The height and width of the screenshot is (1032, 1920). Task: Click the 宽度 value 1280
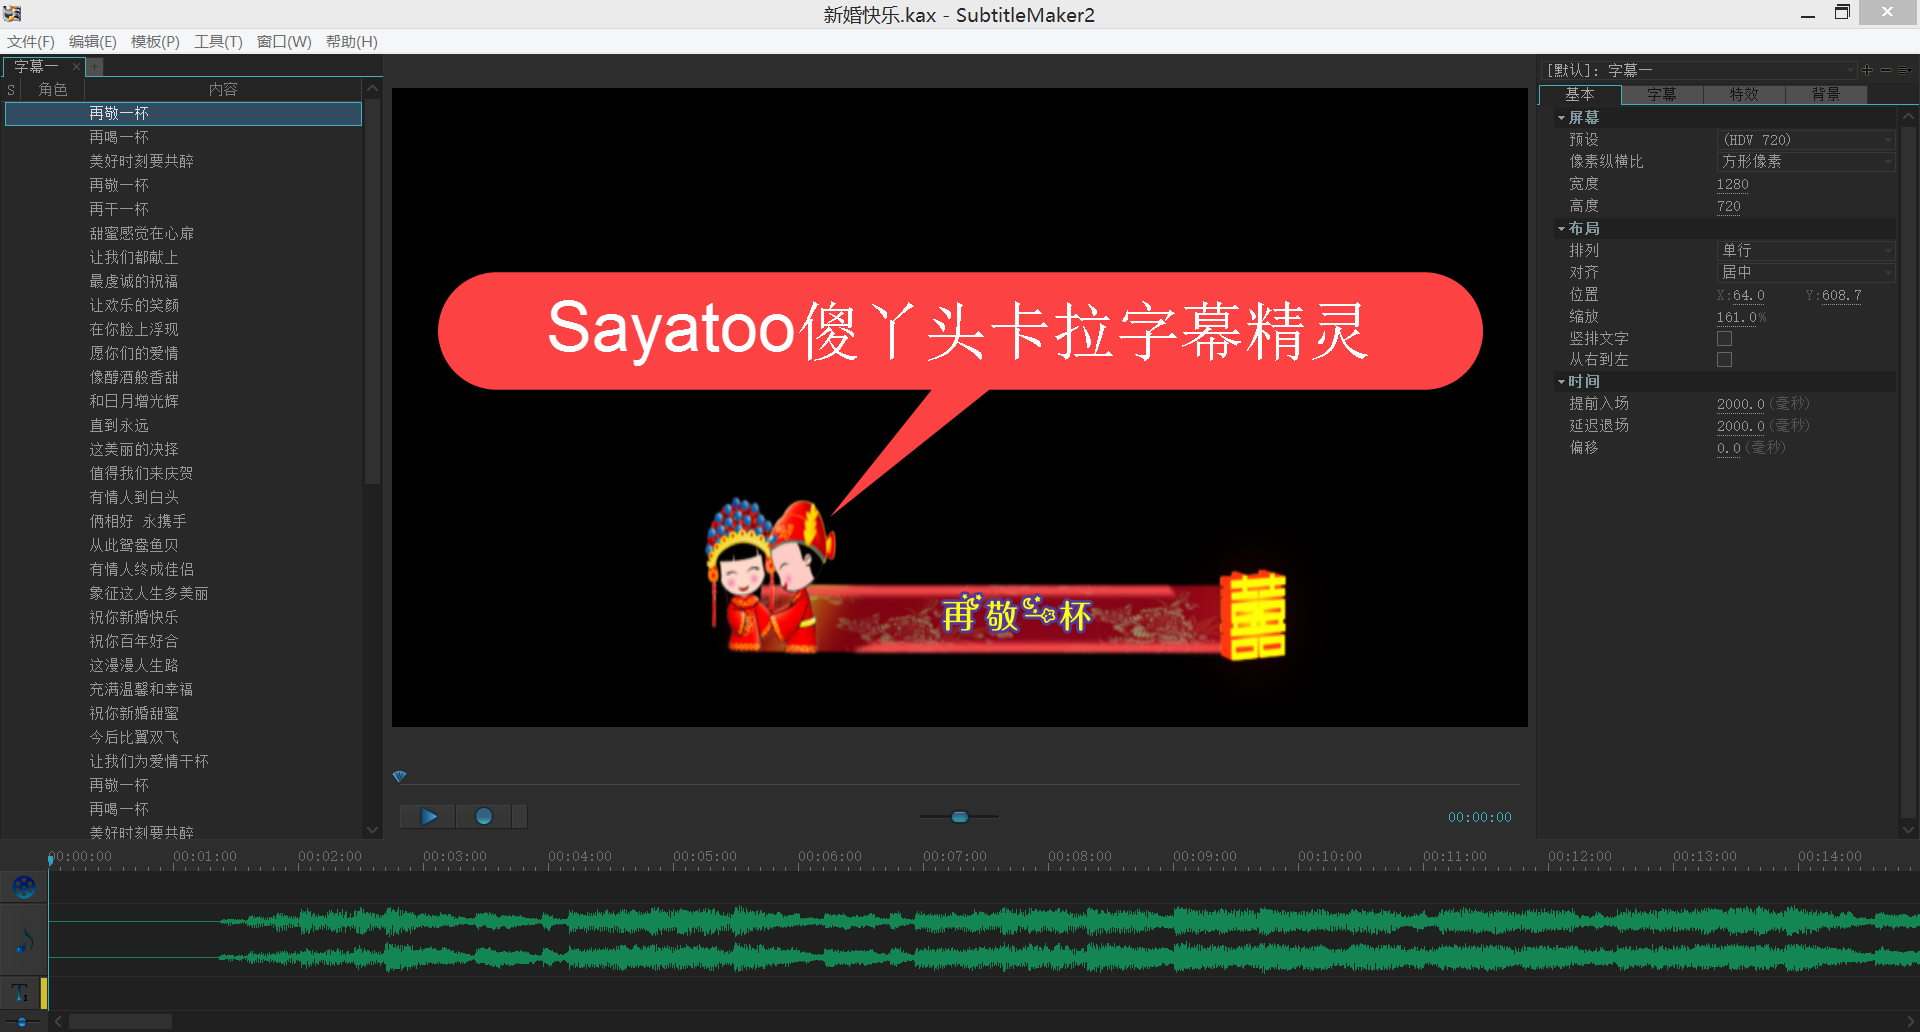[1732, 185]
